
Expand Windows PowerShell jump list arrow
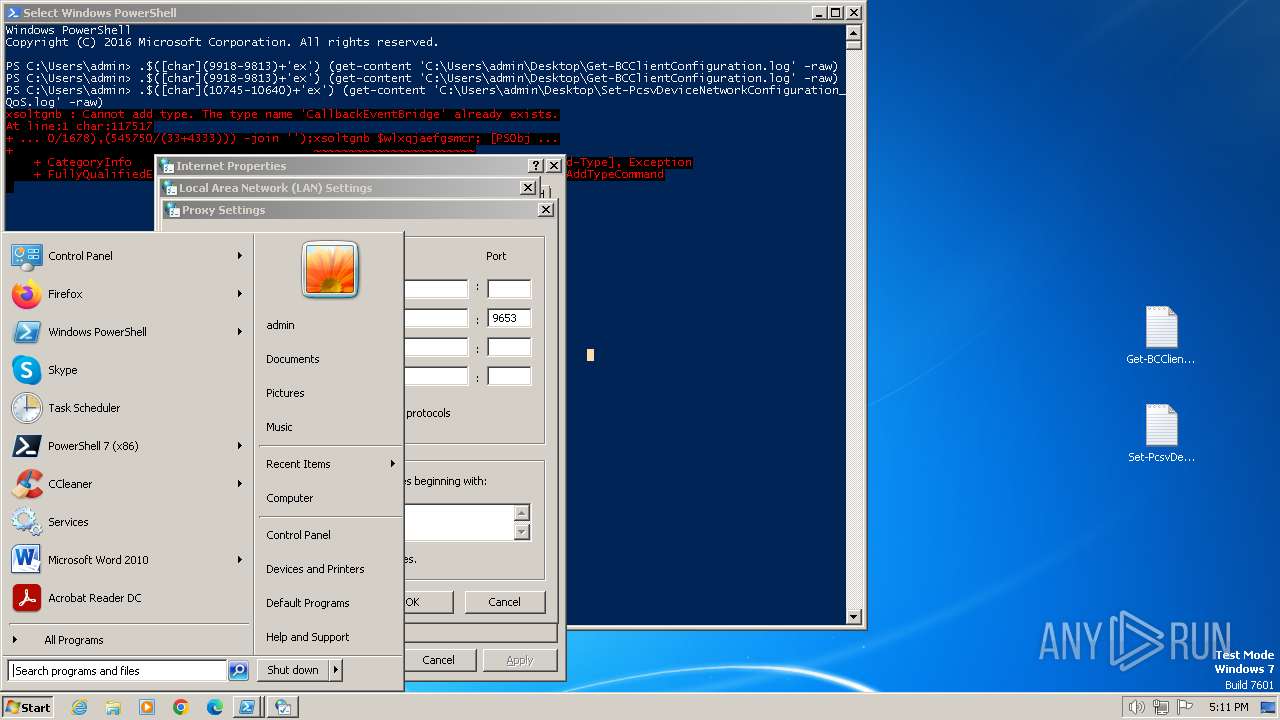240,332
